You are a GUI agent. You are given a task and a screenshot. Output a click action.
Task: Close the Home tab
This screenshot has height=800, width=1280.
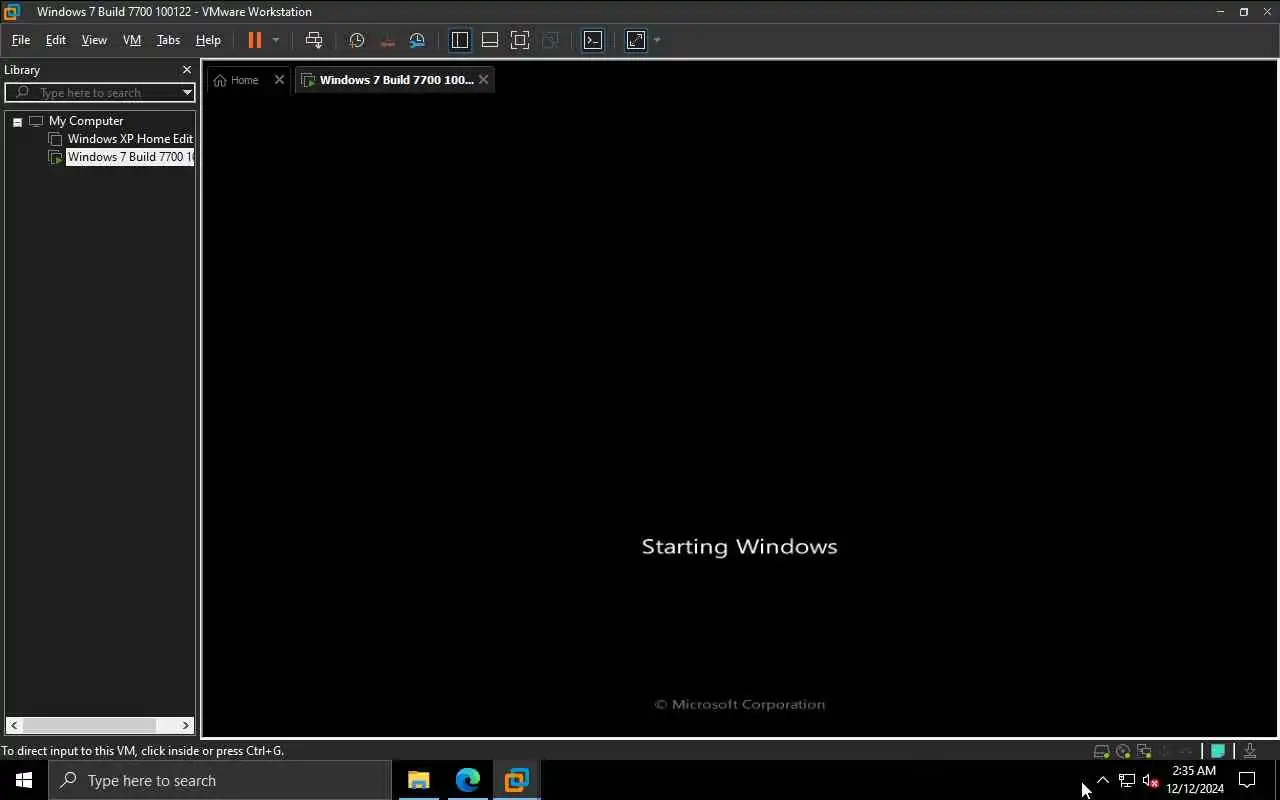pos(279,80)
